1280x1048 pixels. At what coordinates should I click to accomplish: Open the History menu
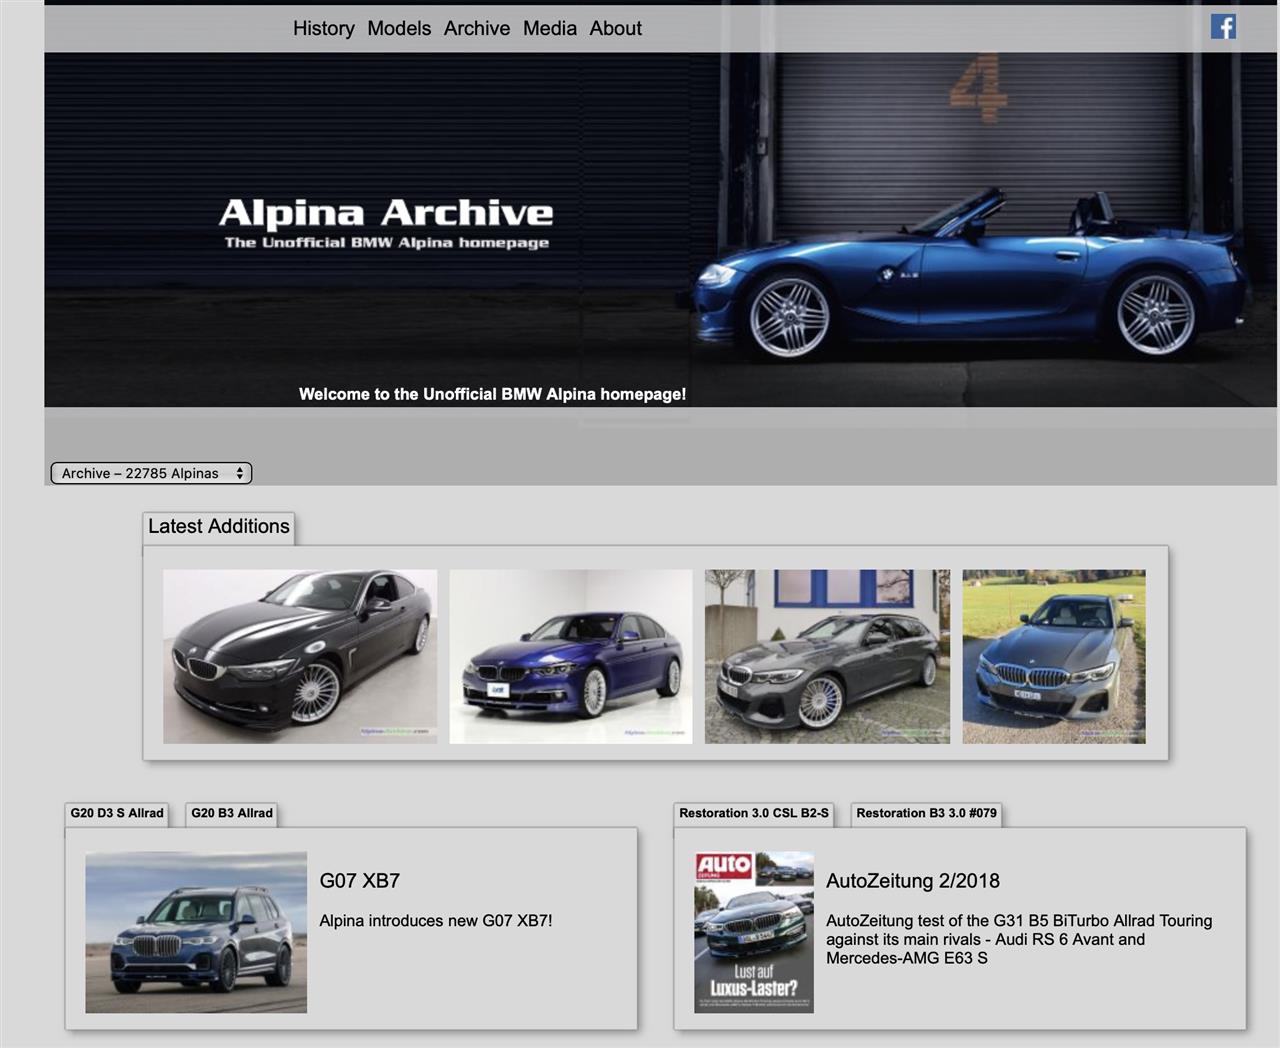tap(324, 29)
